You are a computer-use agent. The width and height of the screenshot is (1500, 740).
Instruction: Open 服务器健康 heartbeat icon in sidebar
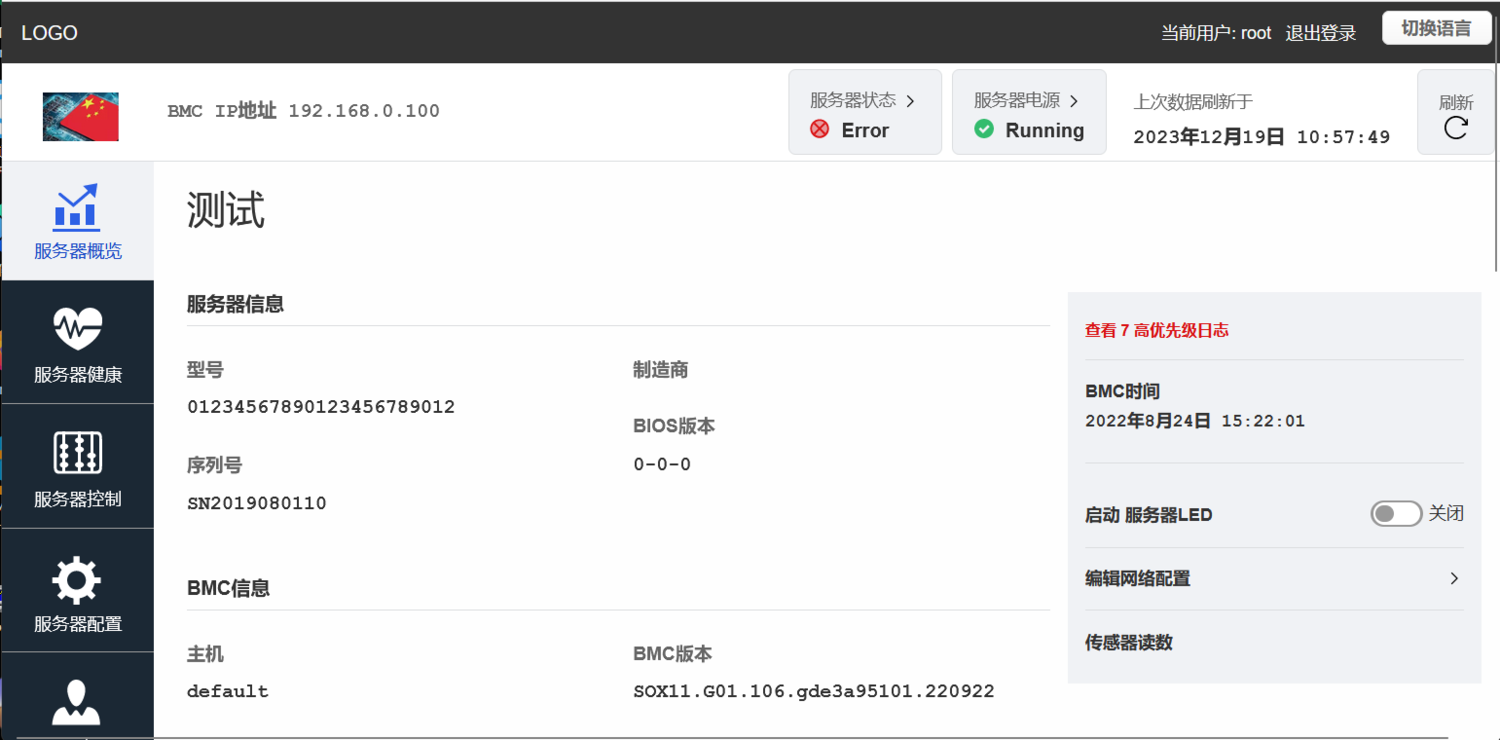(77, 329)
